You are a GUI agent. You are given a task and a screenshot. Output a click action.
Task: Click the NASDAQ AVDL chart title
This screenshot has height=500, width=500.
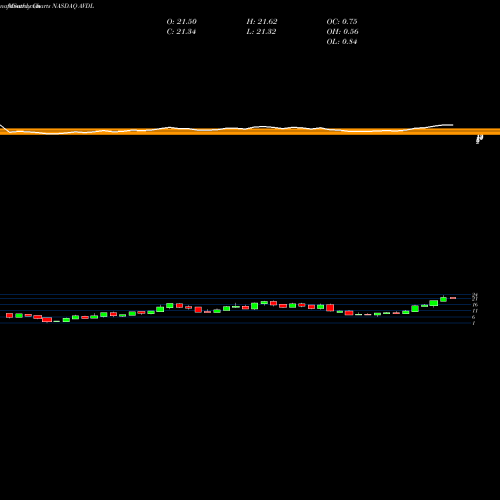(73, 6)
